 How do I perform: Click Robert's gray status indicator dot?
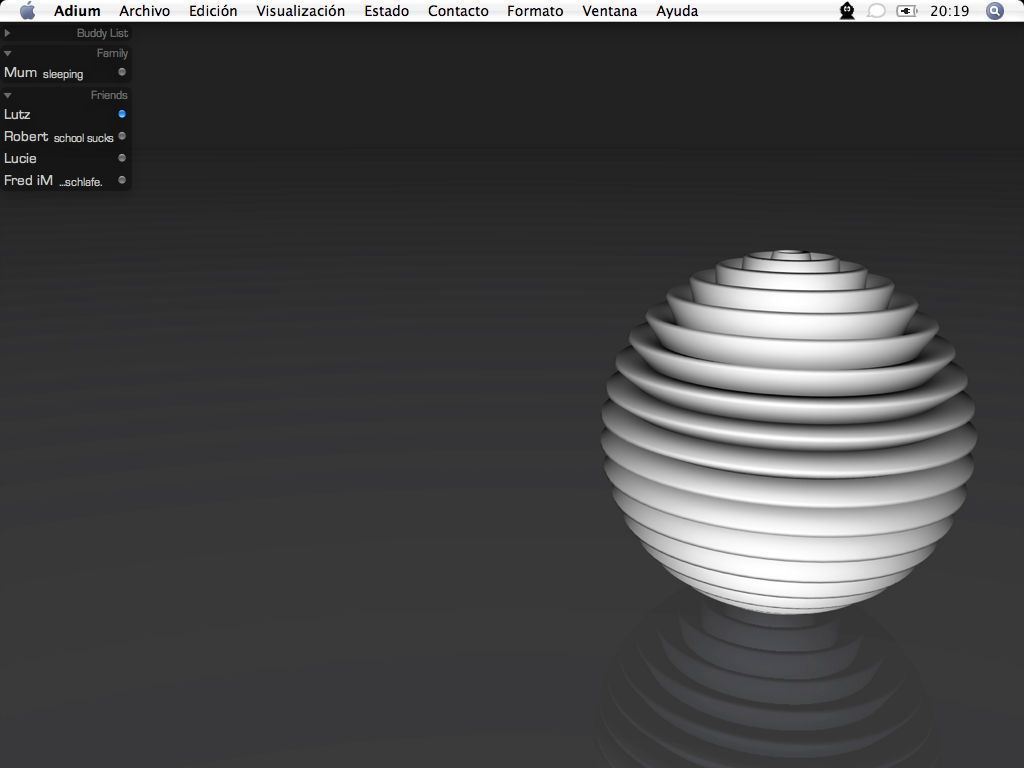pyautogui.click(x=122, y=136)
